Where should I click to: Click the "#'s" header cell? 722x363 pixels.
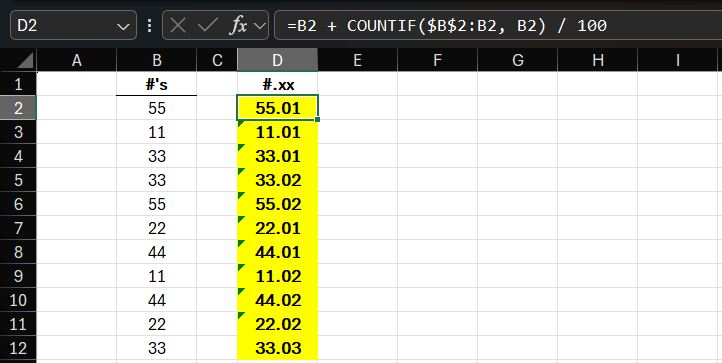[x=157, y=84]
